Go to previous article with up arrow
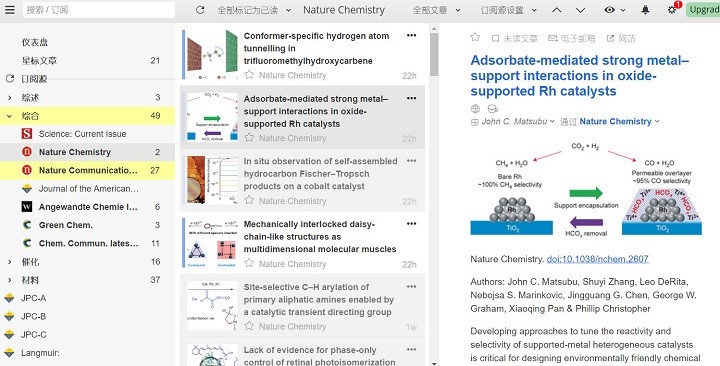720x366 pixels. click(x=557, y=10)
